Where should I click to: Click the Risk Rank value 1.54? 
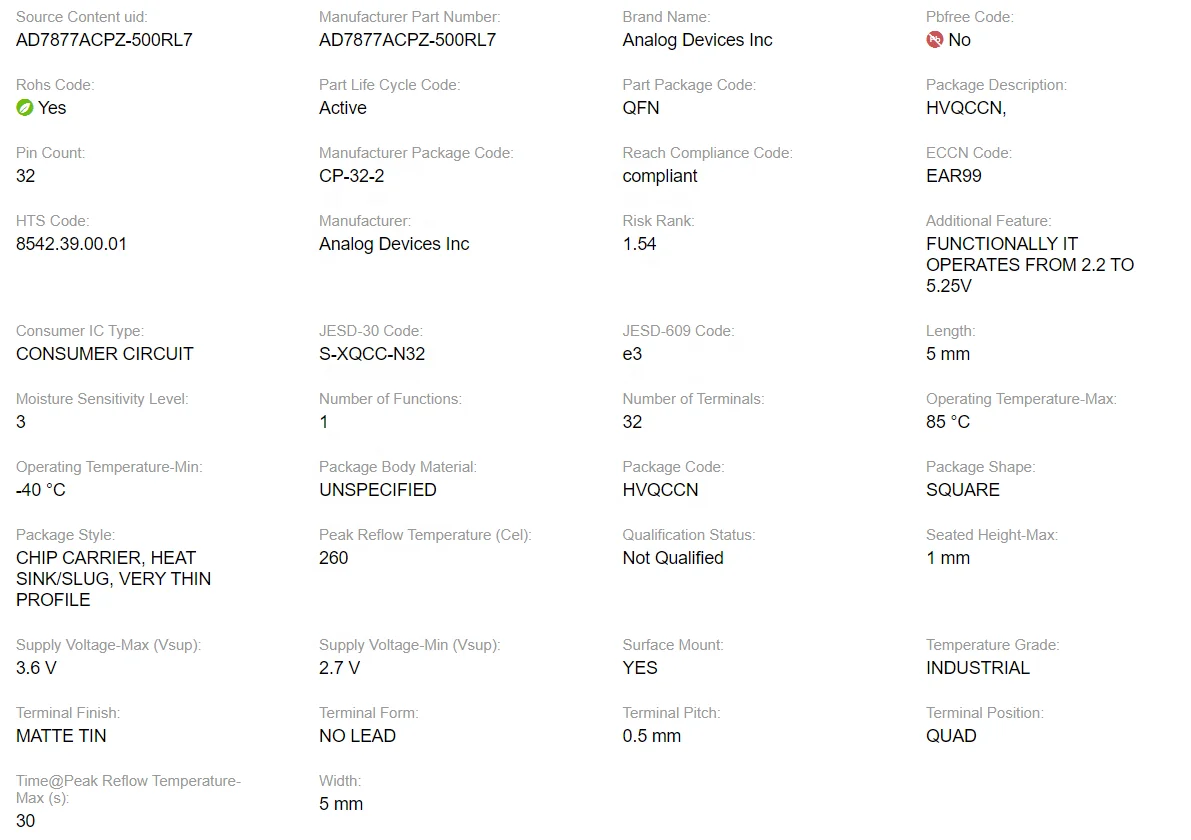(639, 244)
